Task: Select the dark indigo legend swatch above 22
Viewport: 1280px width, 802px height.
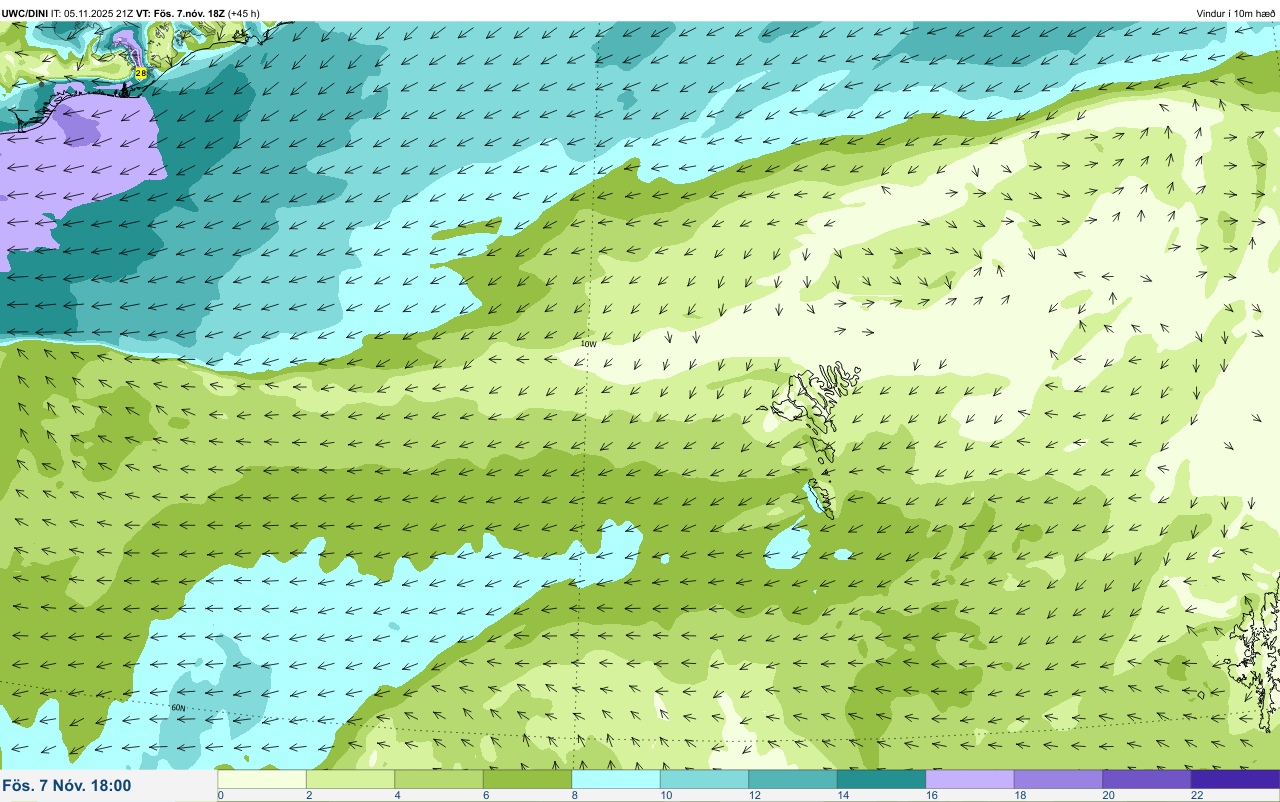Action: (x=1235, y=779)
